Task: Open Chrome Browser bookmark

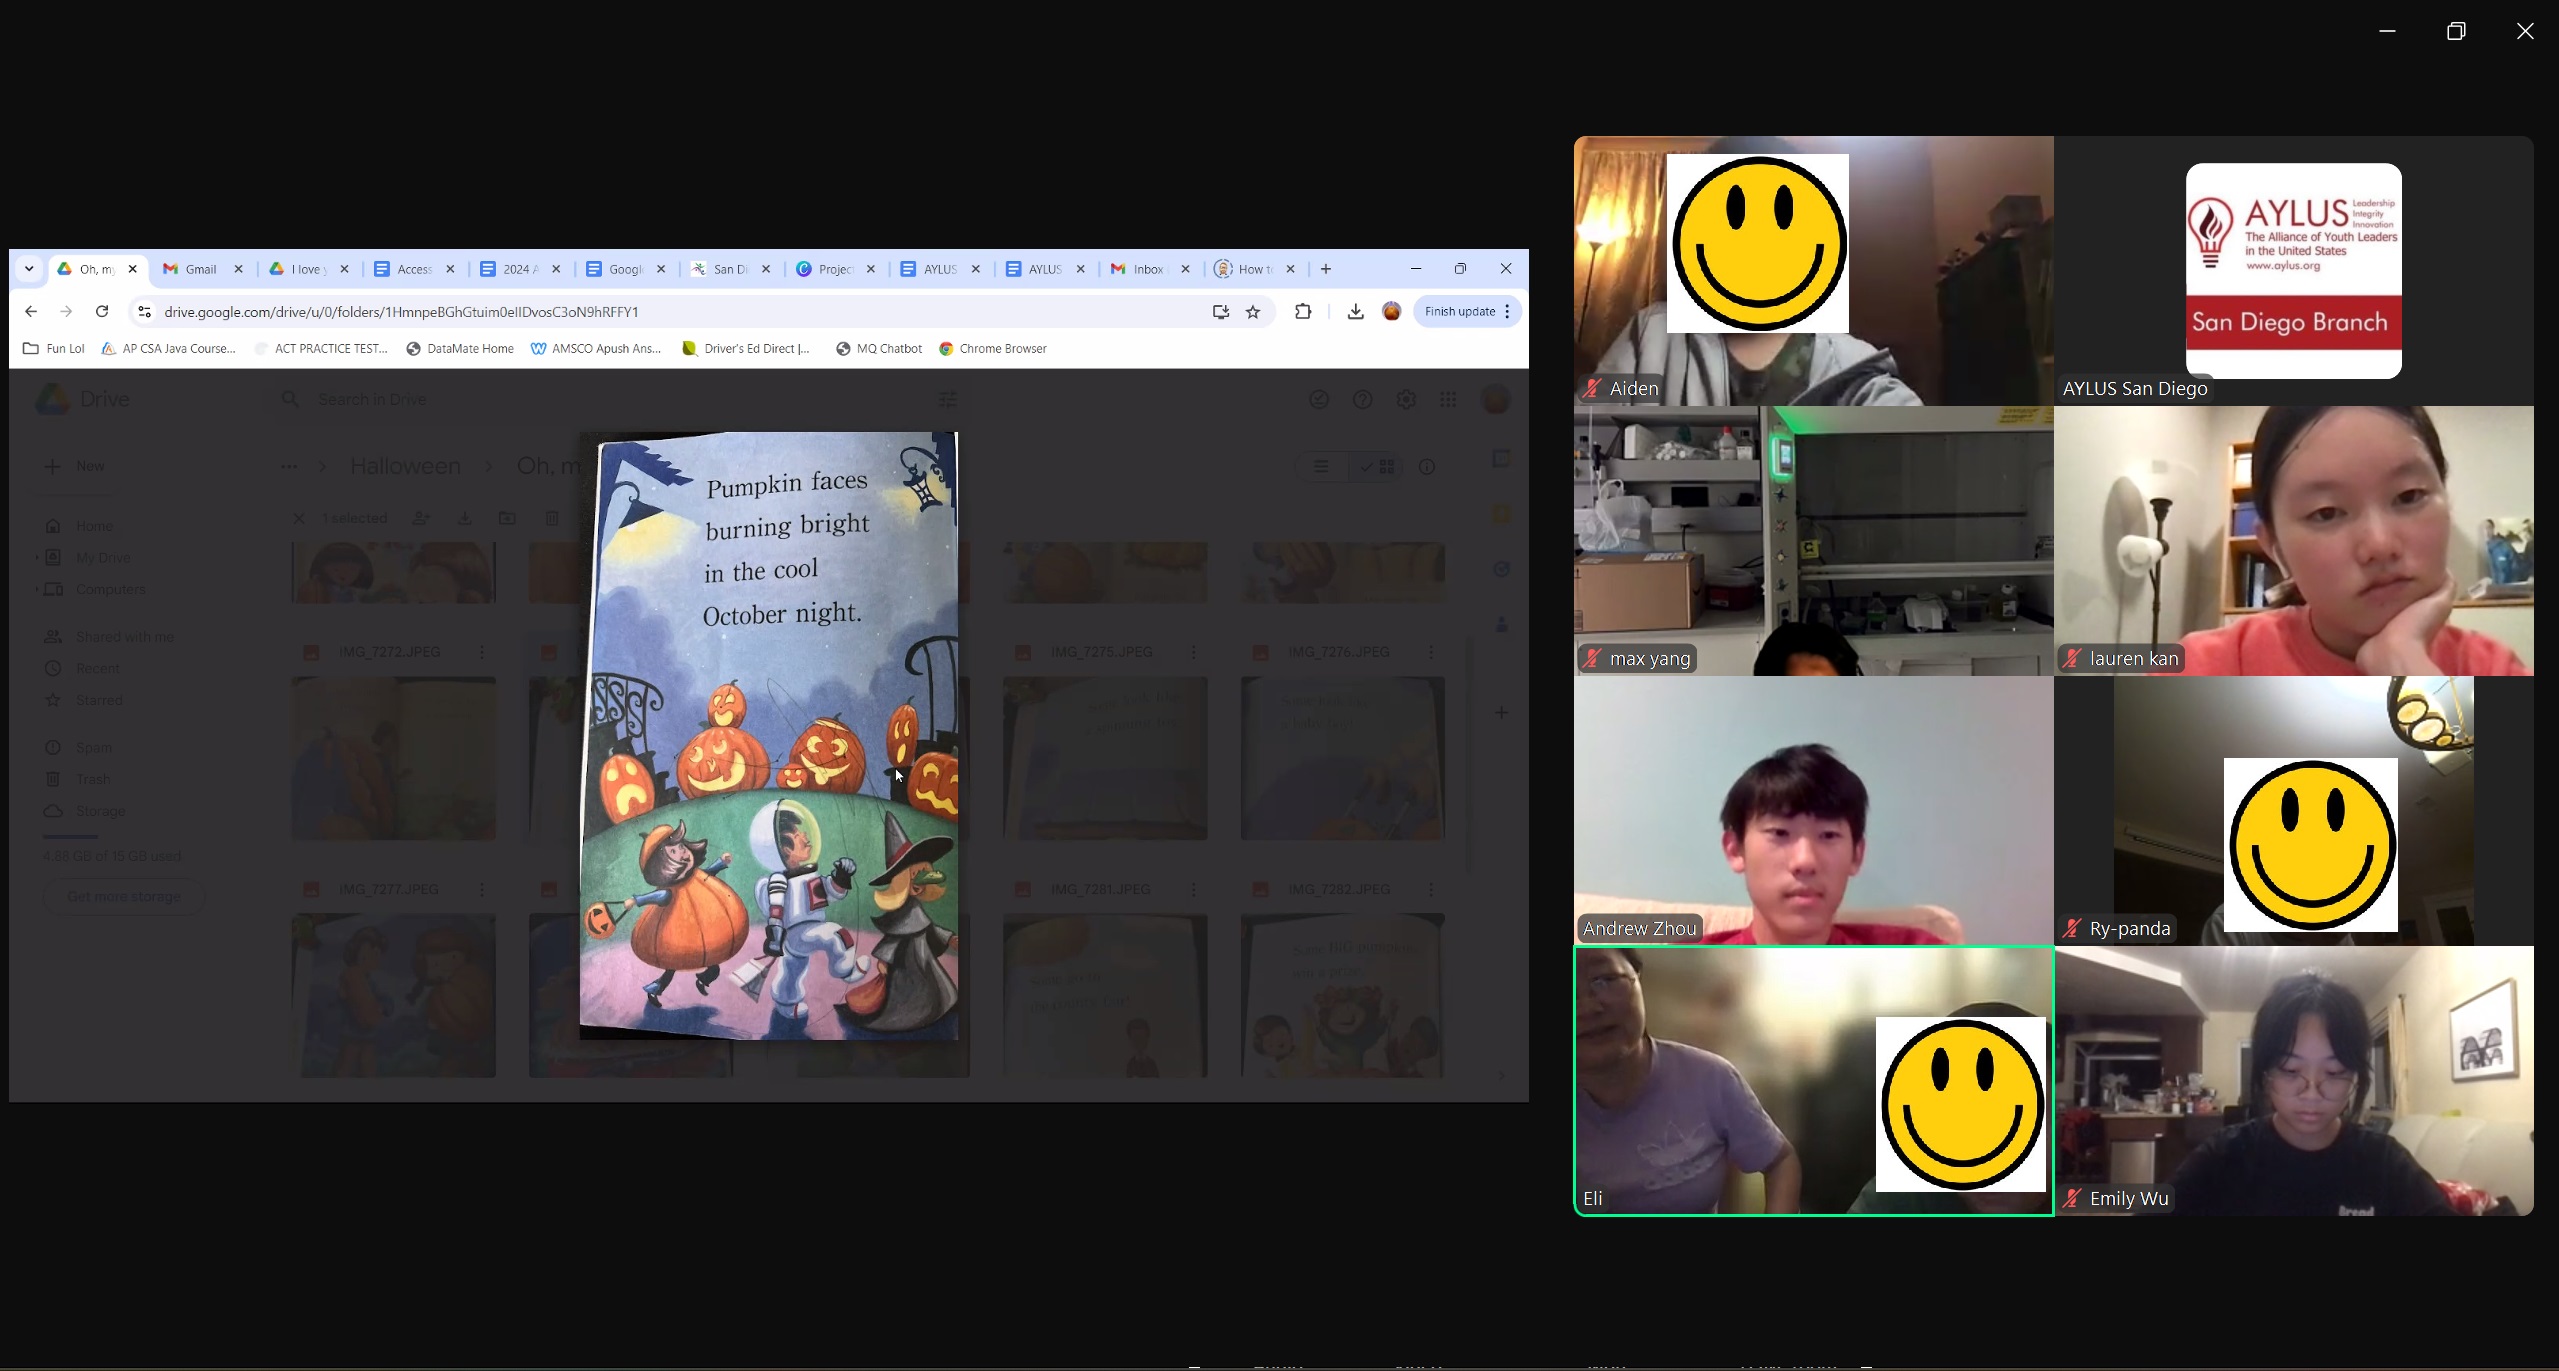Action: pos(993,349)
